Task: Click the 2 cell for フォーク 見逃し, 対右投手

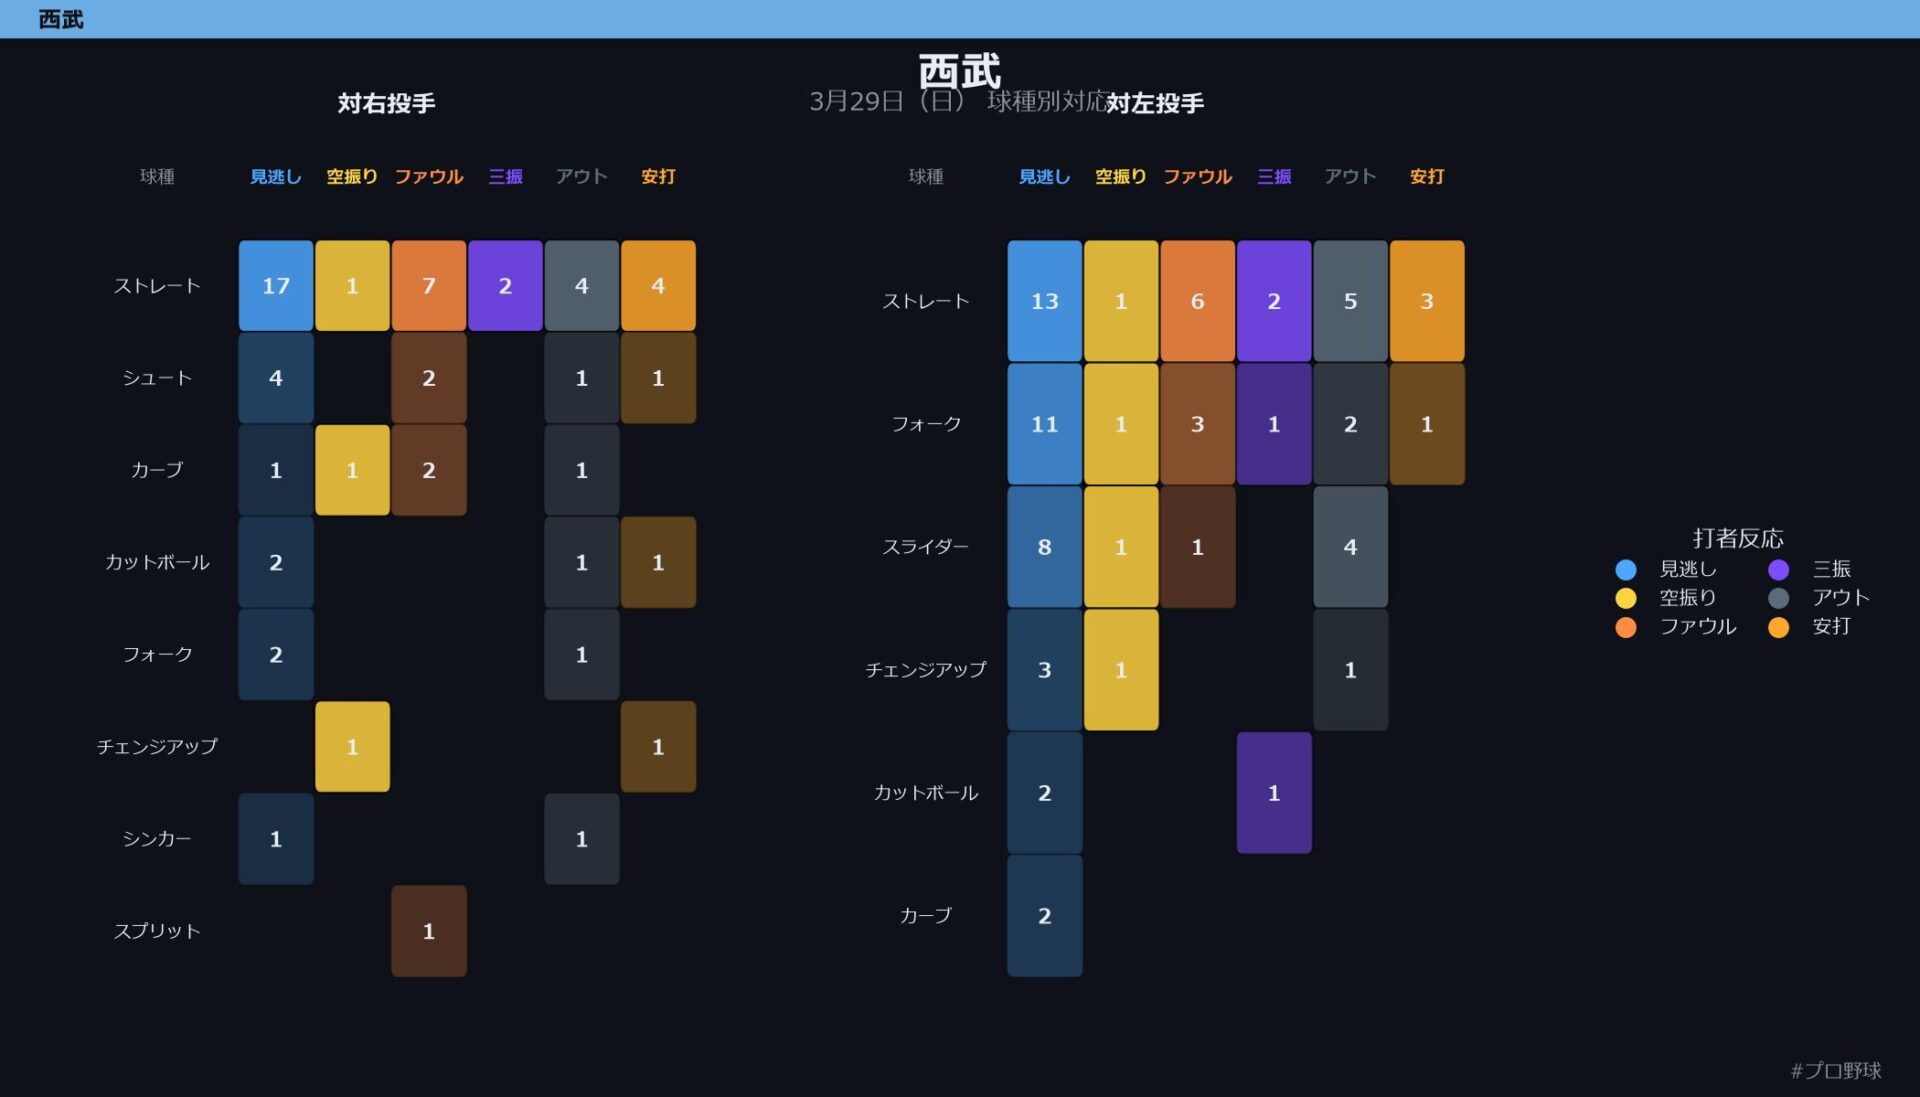Action: coord(276,654)
